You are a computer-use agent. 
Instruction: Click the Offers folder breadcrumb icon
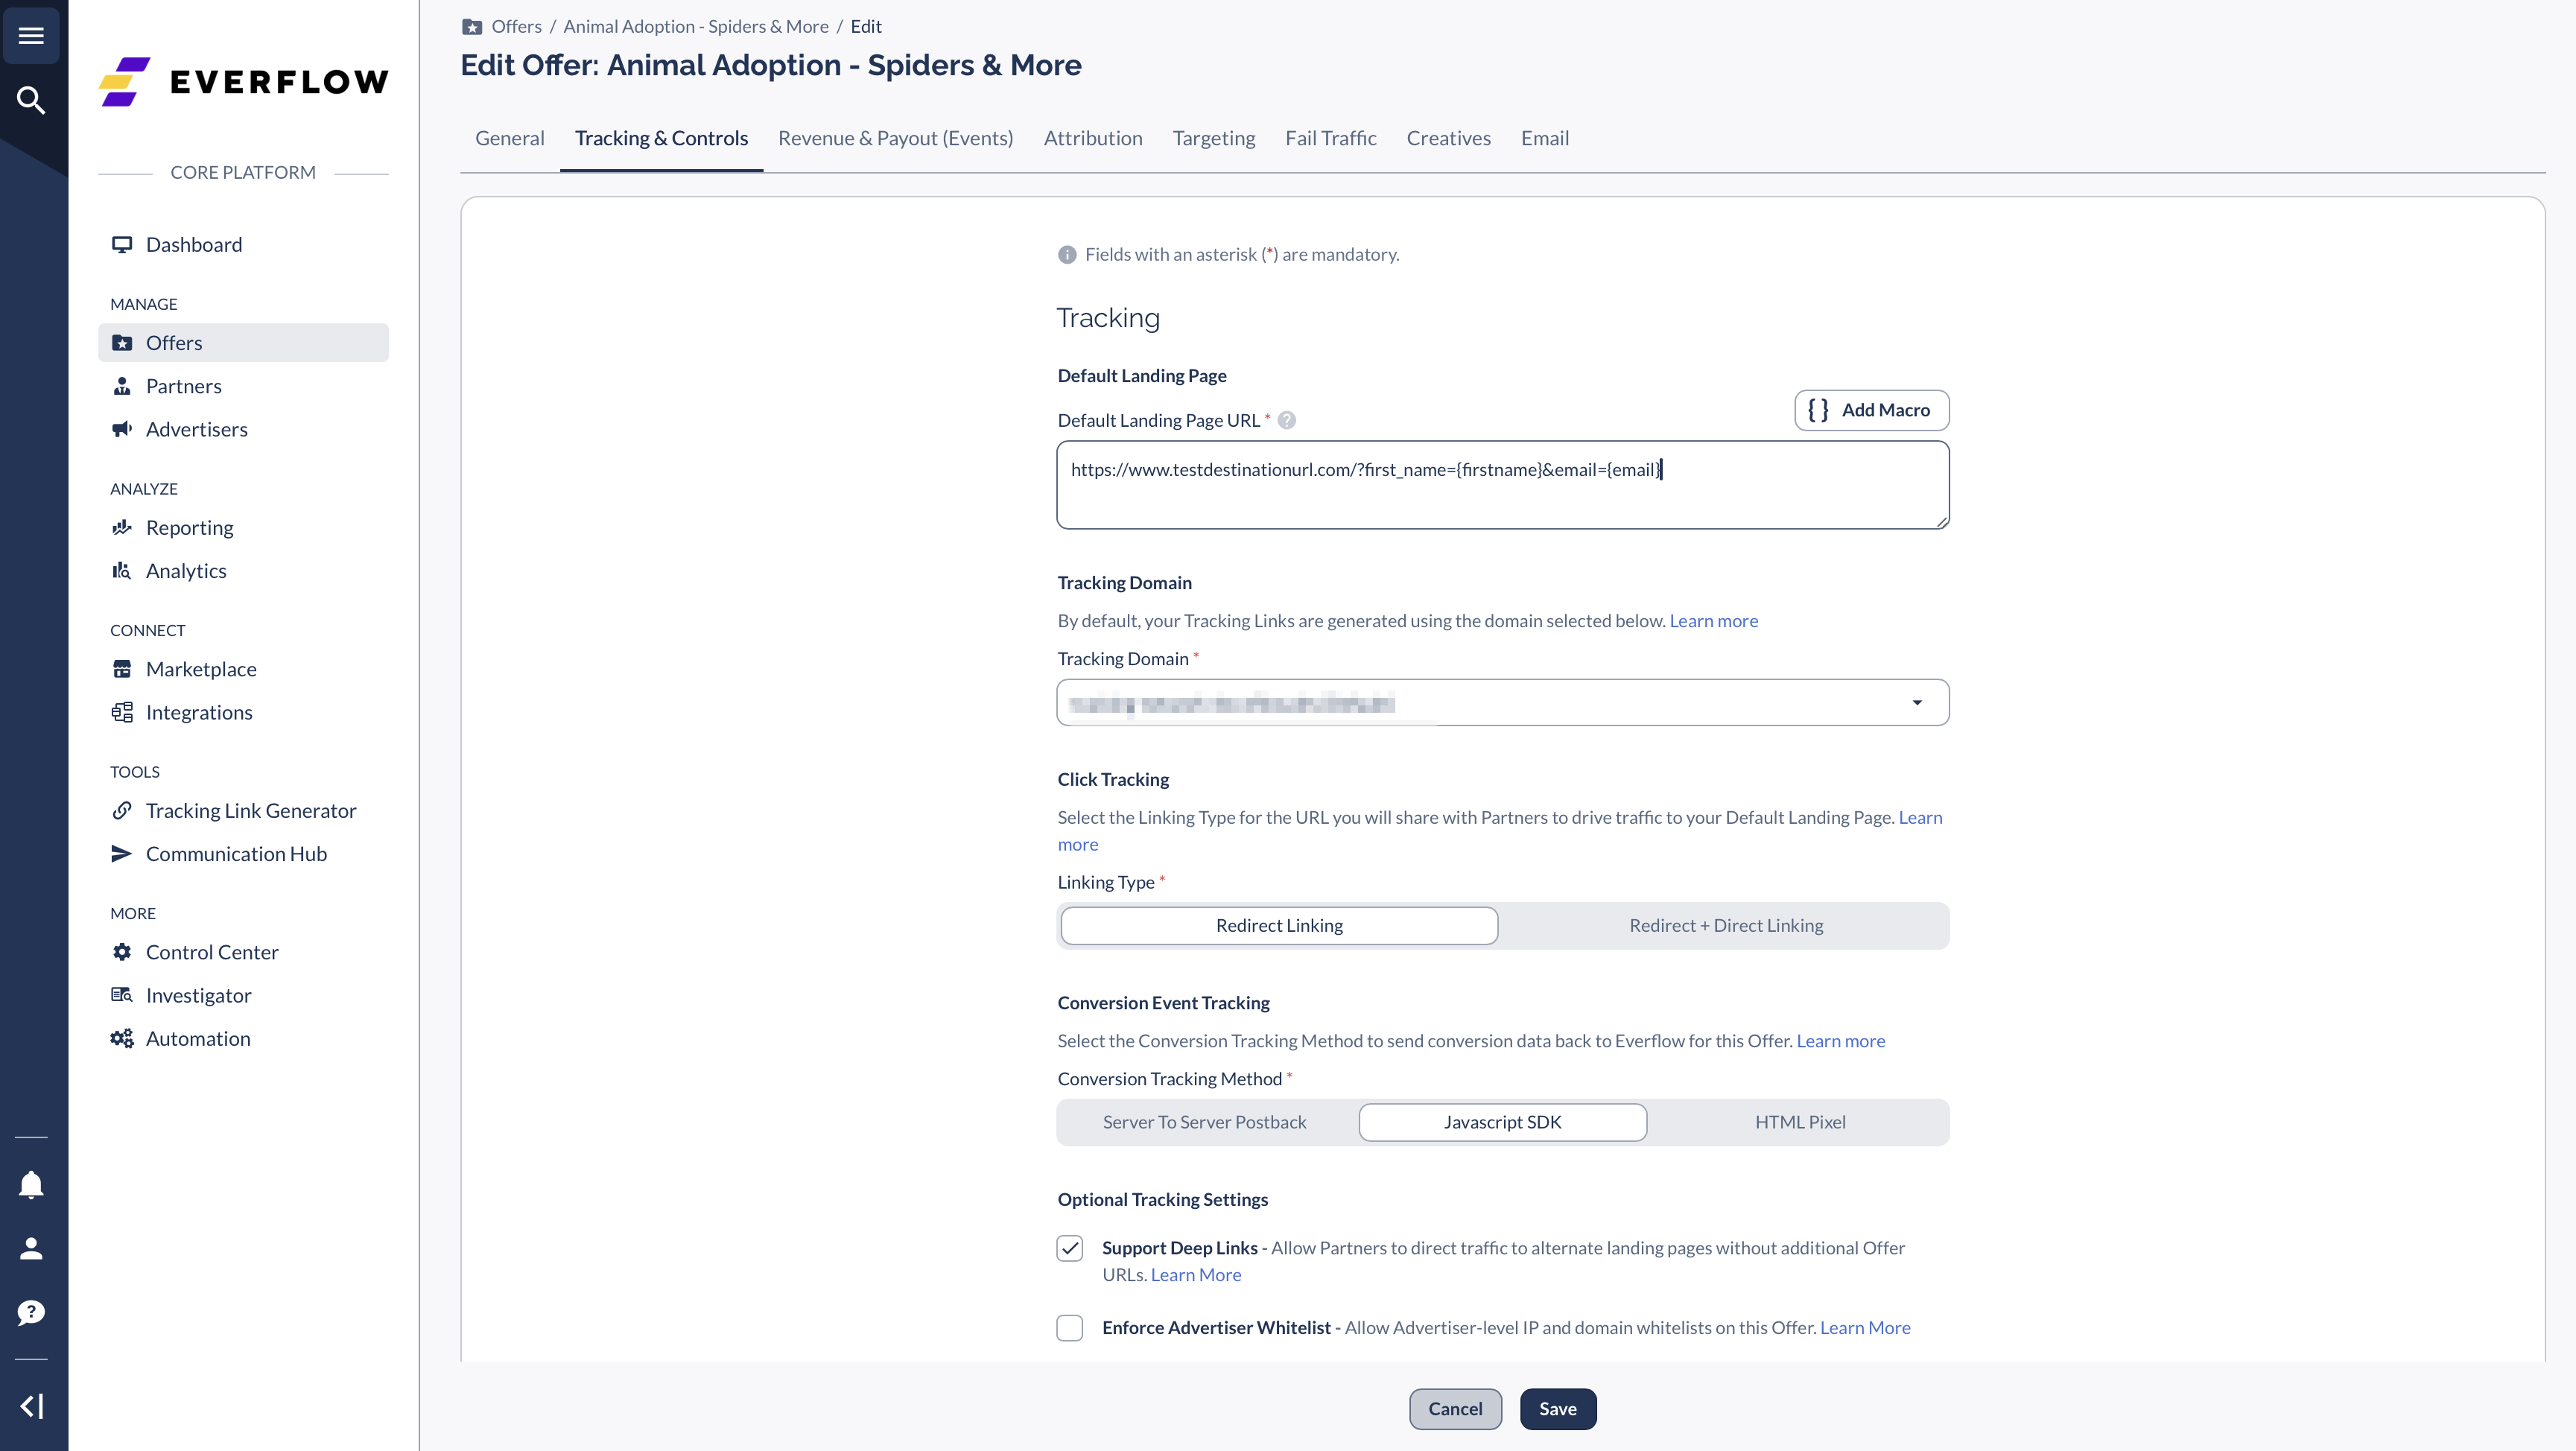tap(472, 27)
